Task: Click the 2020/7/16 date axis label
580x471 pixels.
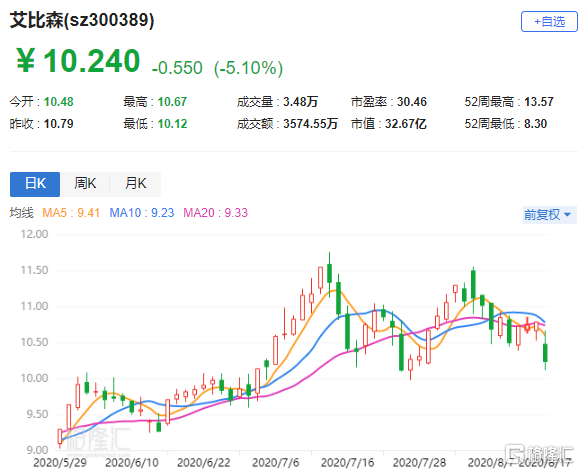Action: 347,462
